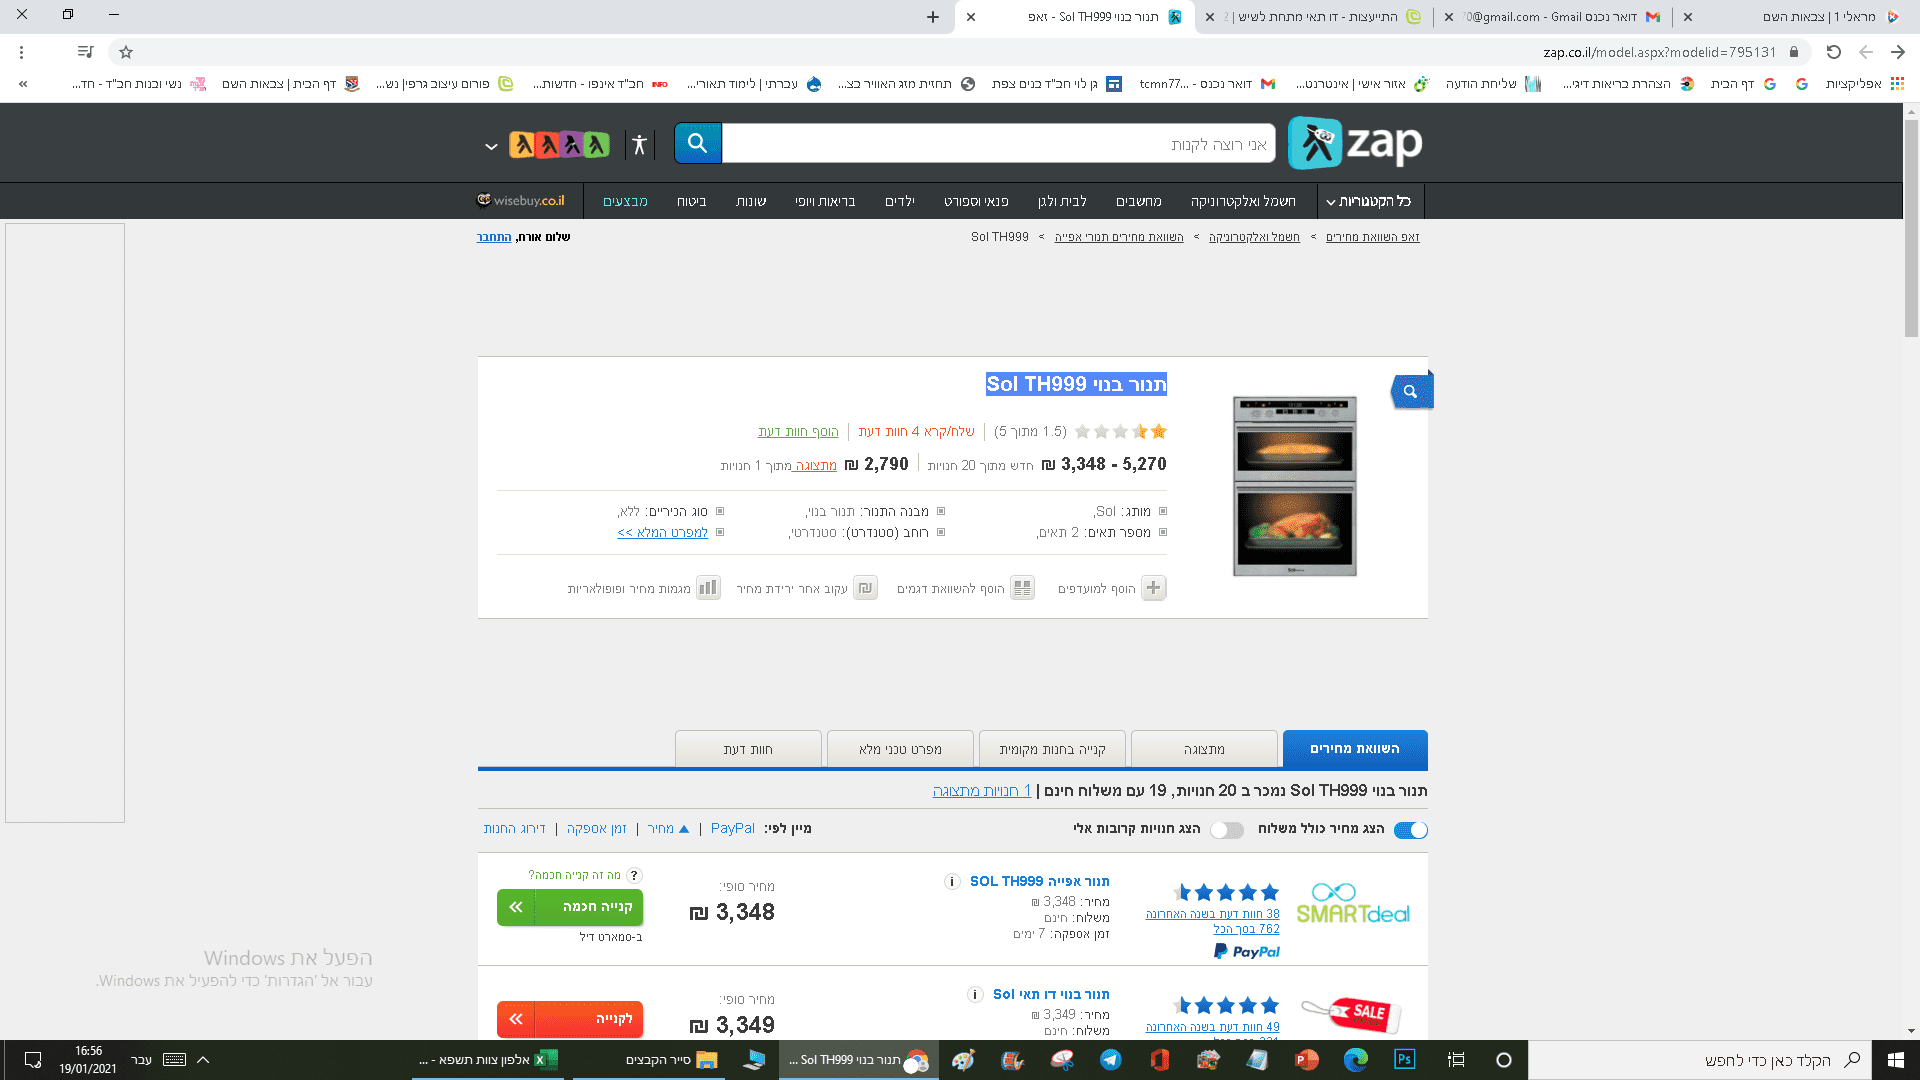1920x1080 pixels.
Task: Click the add a review link
Action: click(798, 431)
